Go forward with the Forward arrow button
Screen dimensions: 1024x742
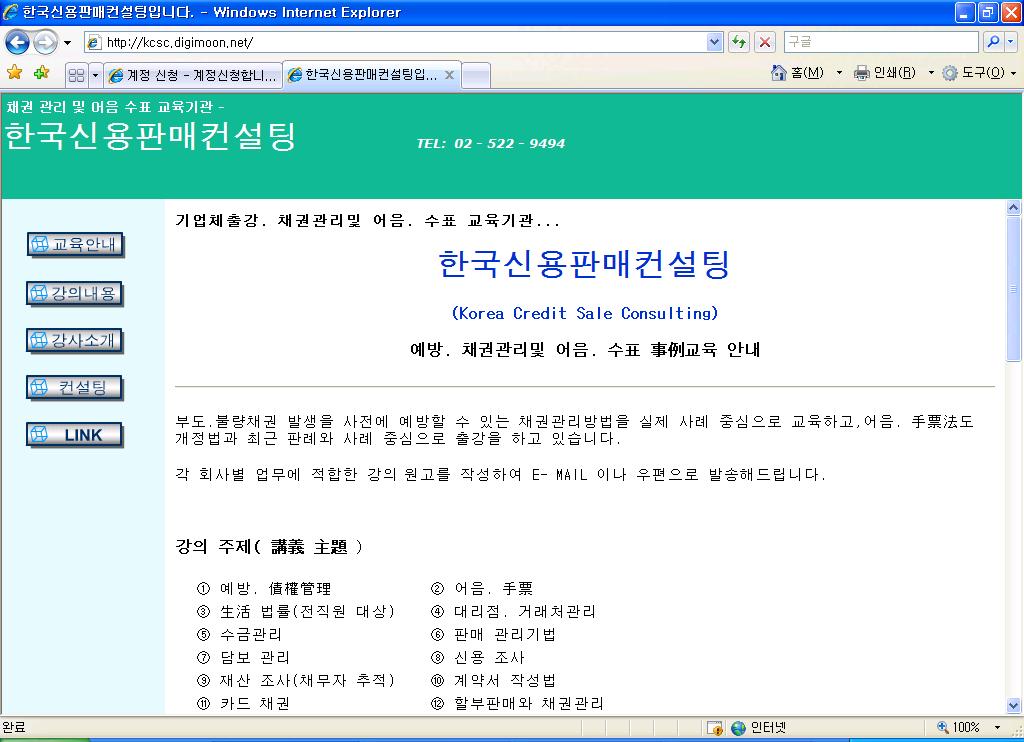point(45,43)
